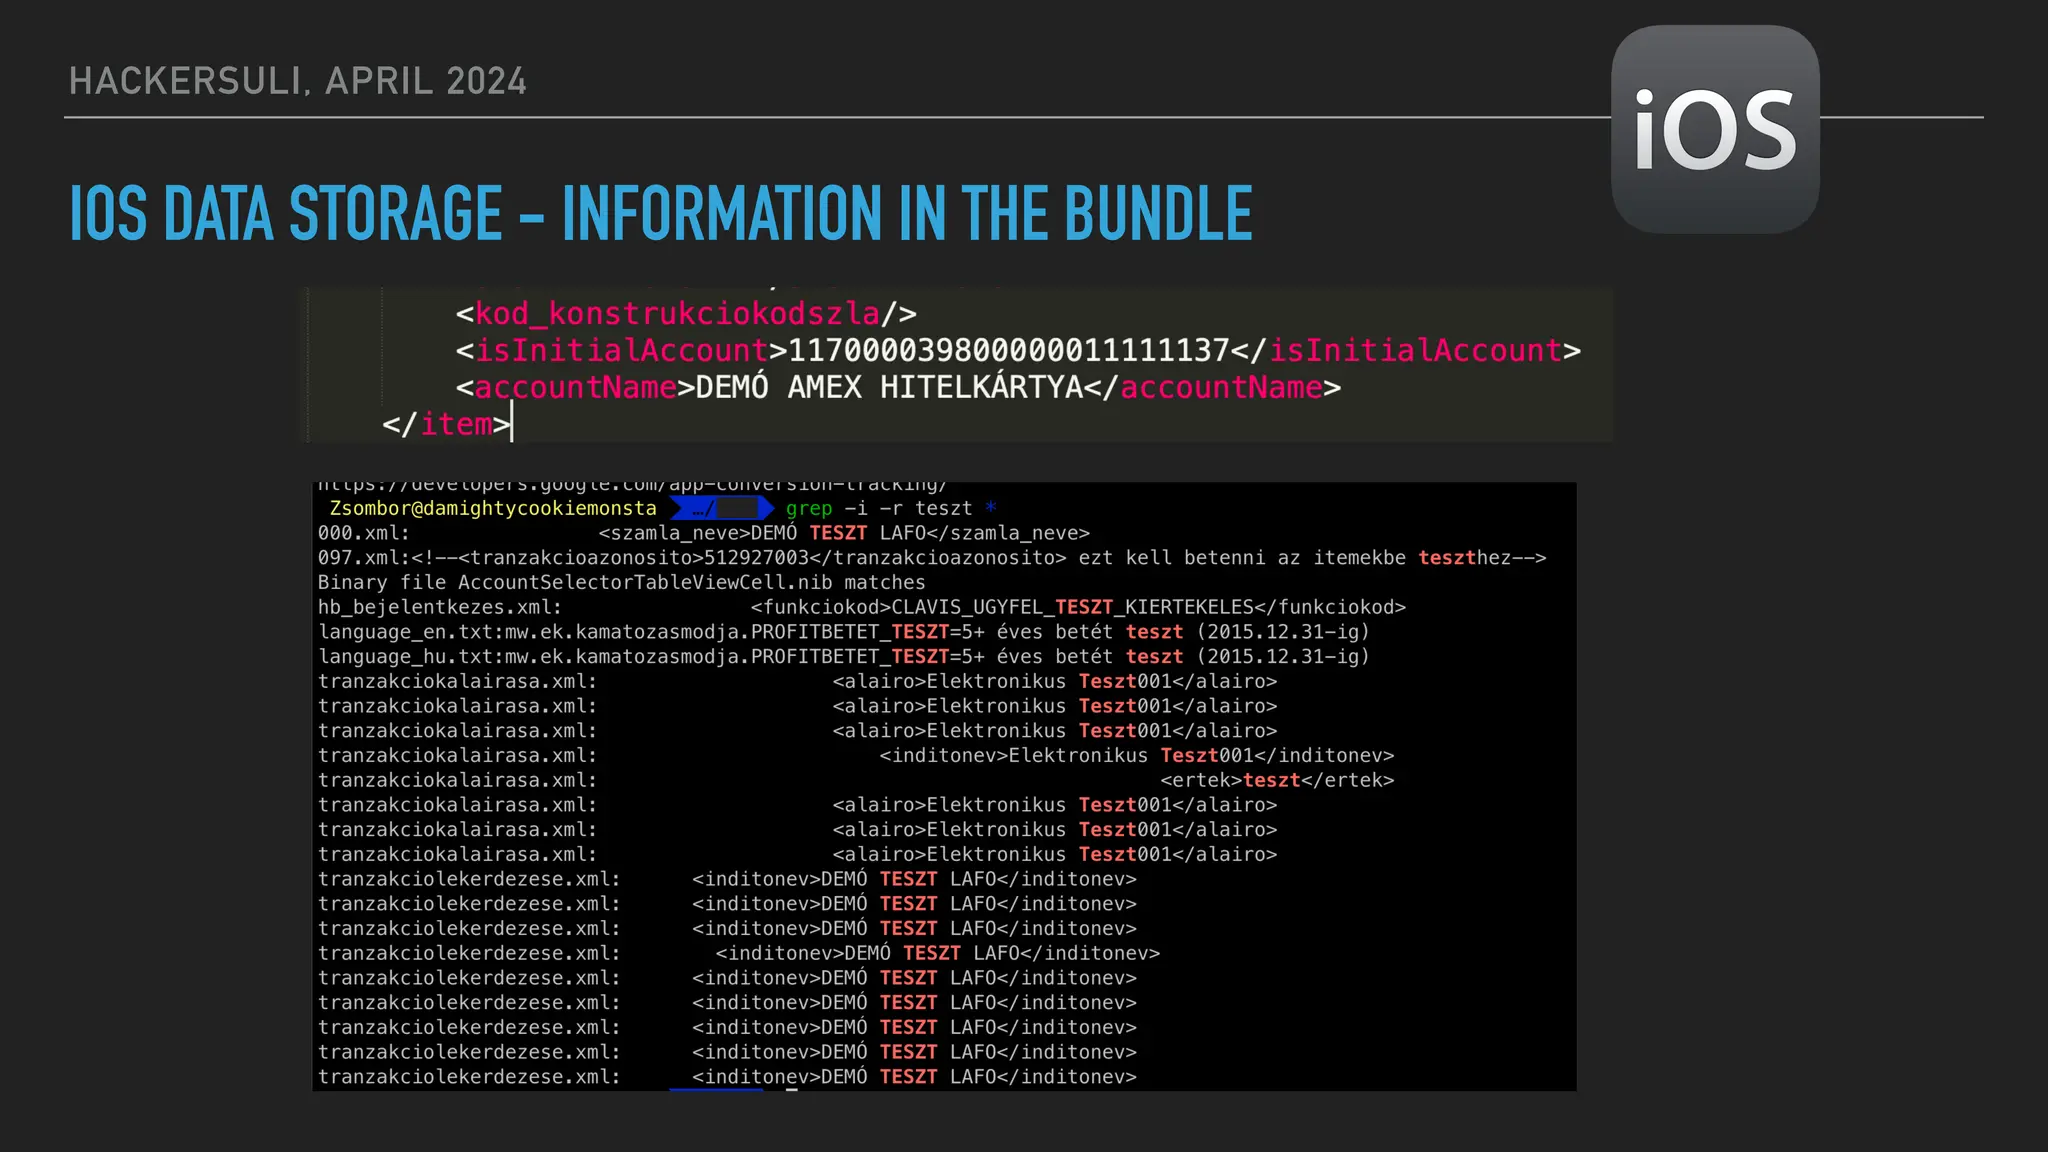Click the accountName line "DEMÓ AMEX HITELKÁRTYA"
This screenshot has width=2048, height=1152.
[x=898, y=387]
